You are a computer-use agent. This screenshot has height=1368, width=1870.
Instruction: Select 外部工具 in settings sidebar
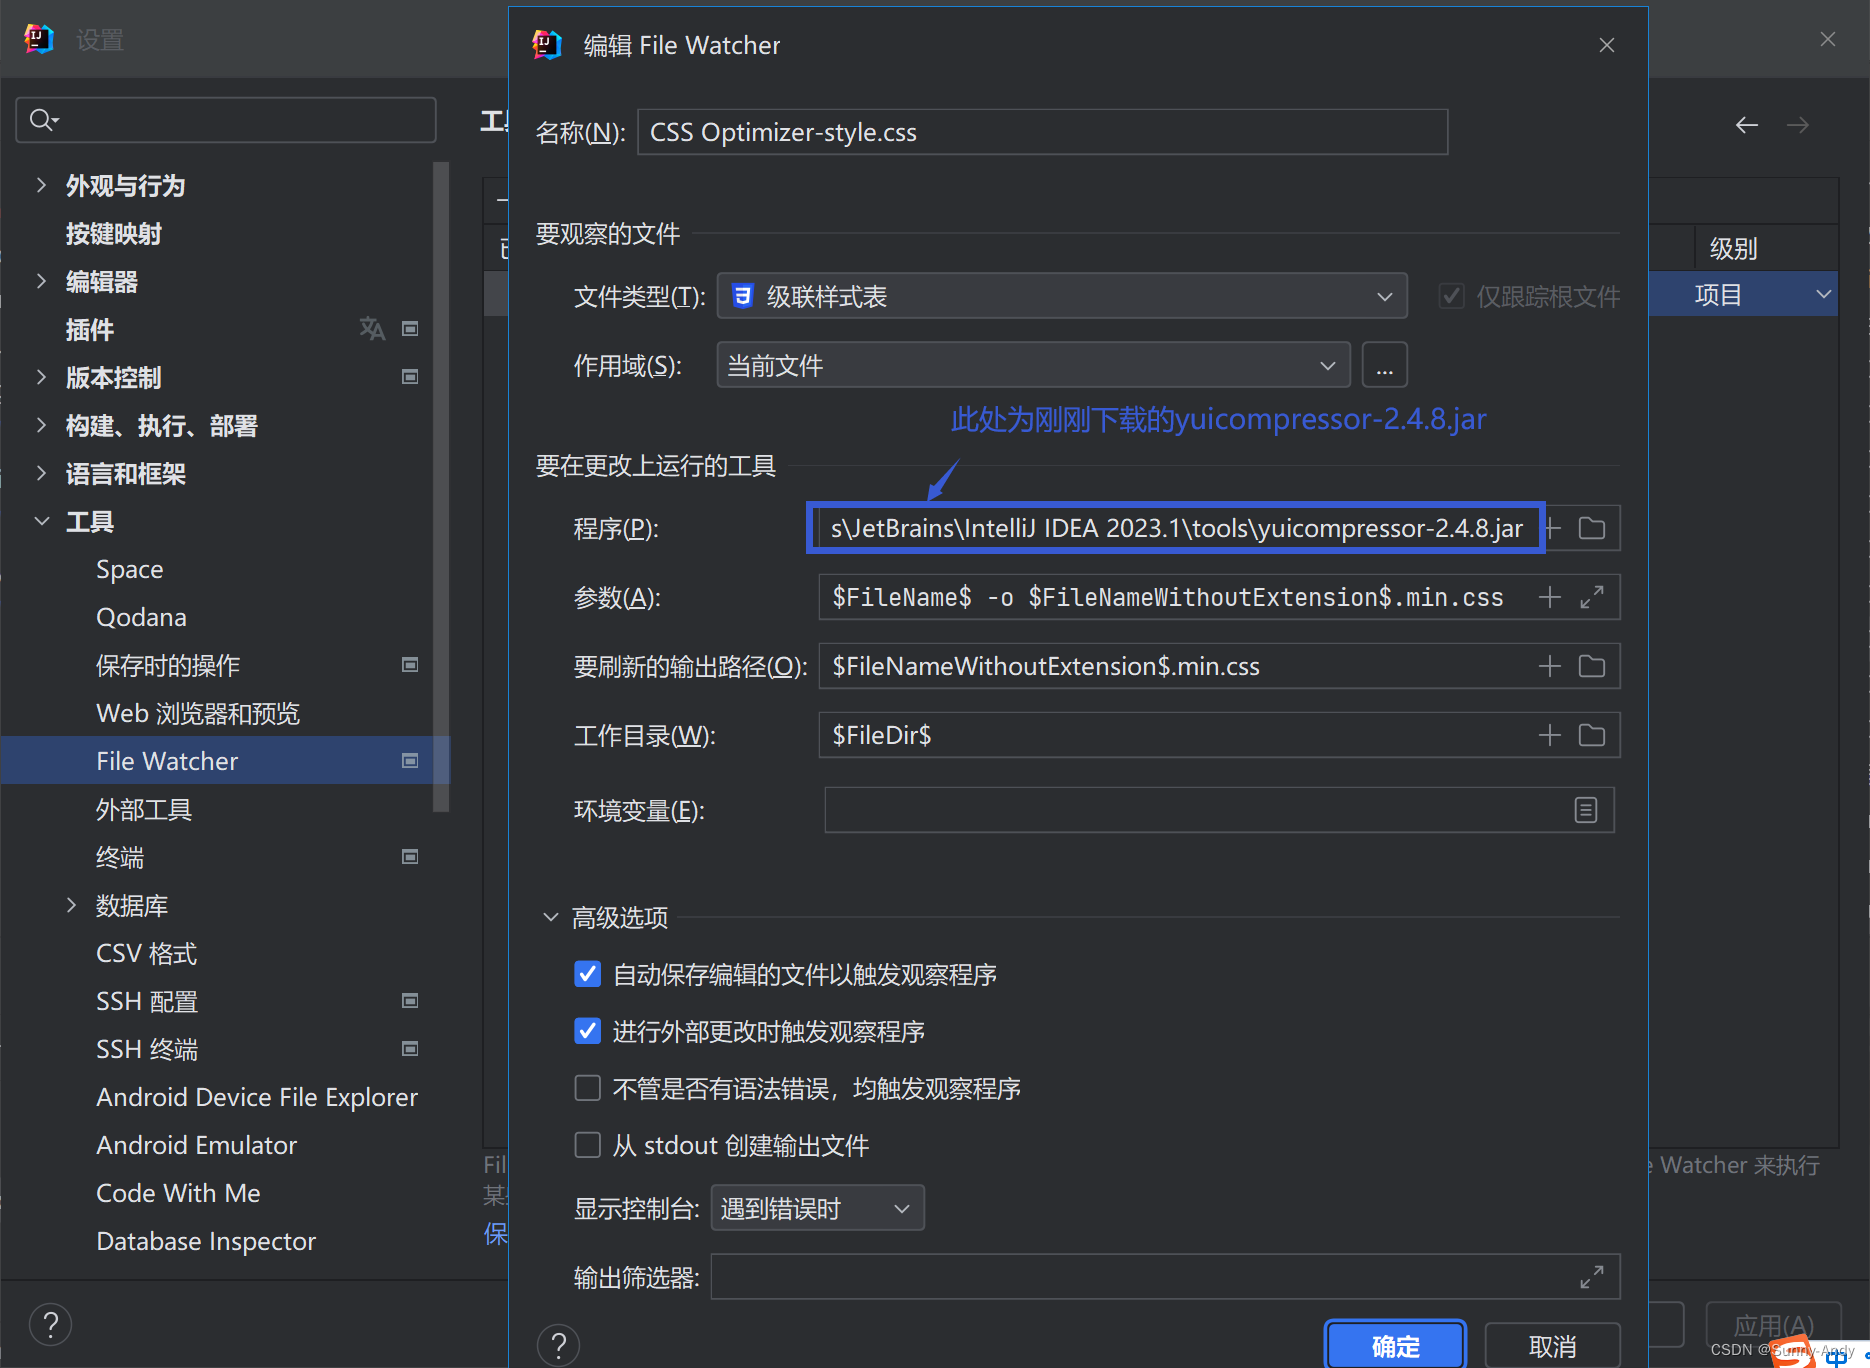(143, 809)
